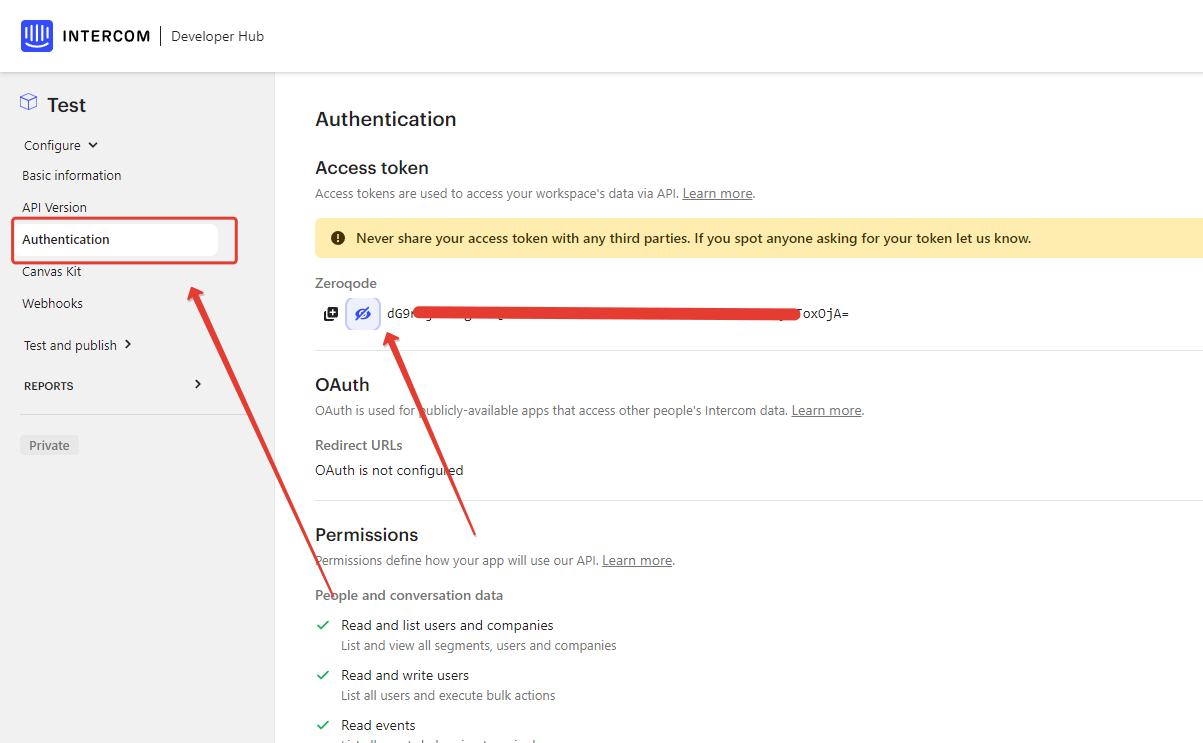Click Learn more link under OAuth

(826, 410)
